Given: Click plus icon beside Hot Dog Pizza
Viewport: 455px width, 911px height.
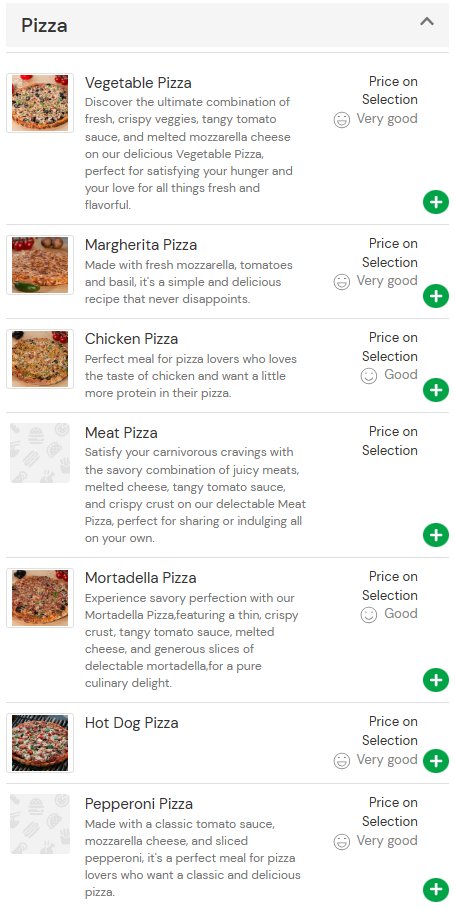Looking at the screenshot, I should 436,760.
